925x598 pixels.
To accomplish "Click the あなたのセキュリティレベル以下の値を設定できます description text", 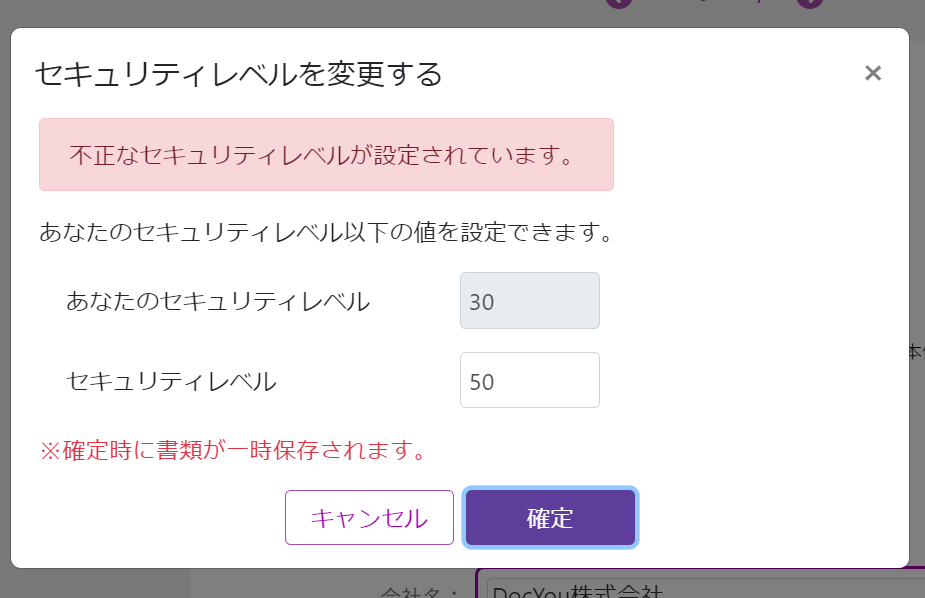I will (x=325, y=234).
